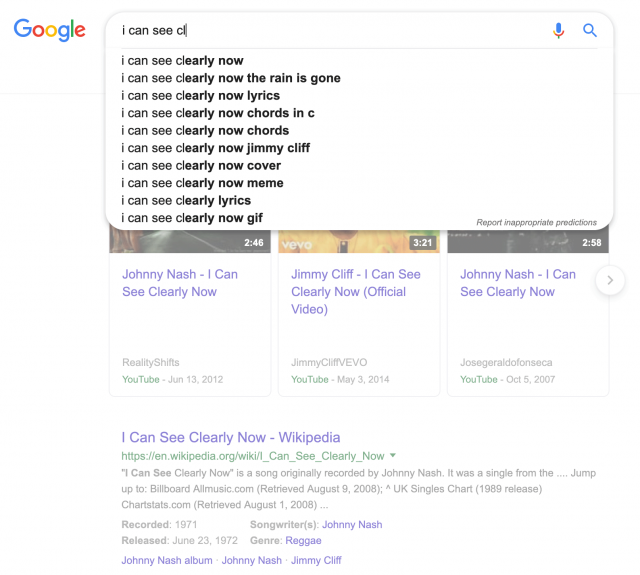Pick suggestion "i can see clearly now meme"

pyautogui.click(x=202, y=183)
